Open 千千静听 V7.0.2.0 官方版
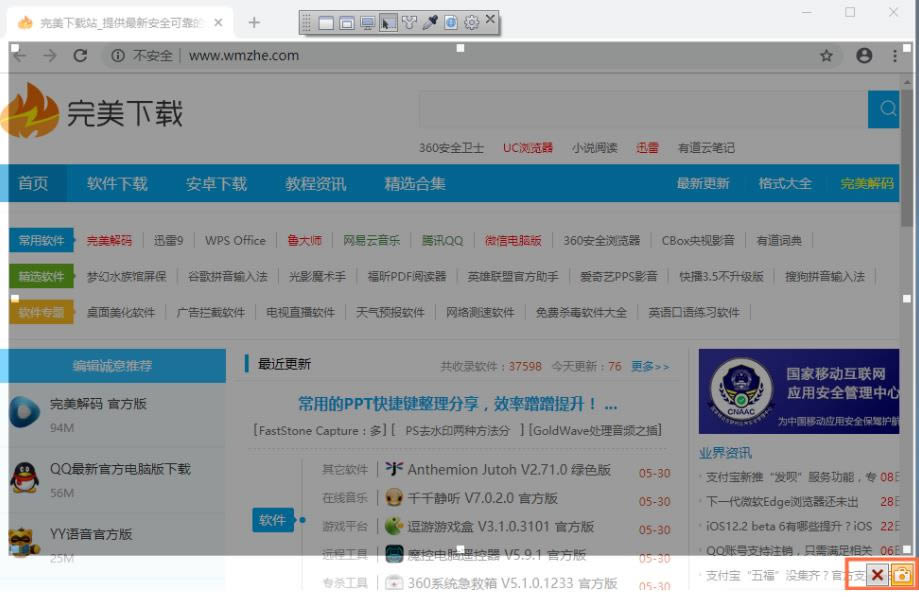The width and height of the screenshot is (919, 597). click(482, 498)
